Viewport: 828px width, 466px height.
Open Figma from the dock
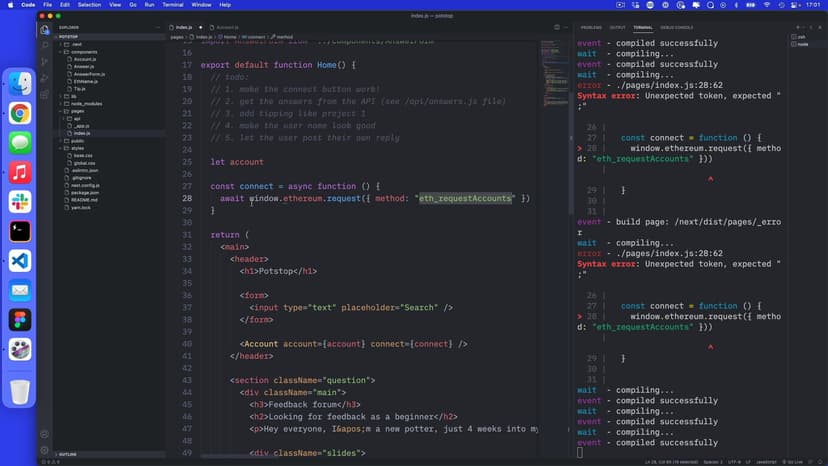pos(20,319)
